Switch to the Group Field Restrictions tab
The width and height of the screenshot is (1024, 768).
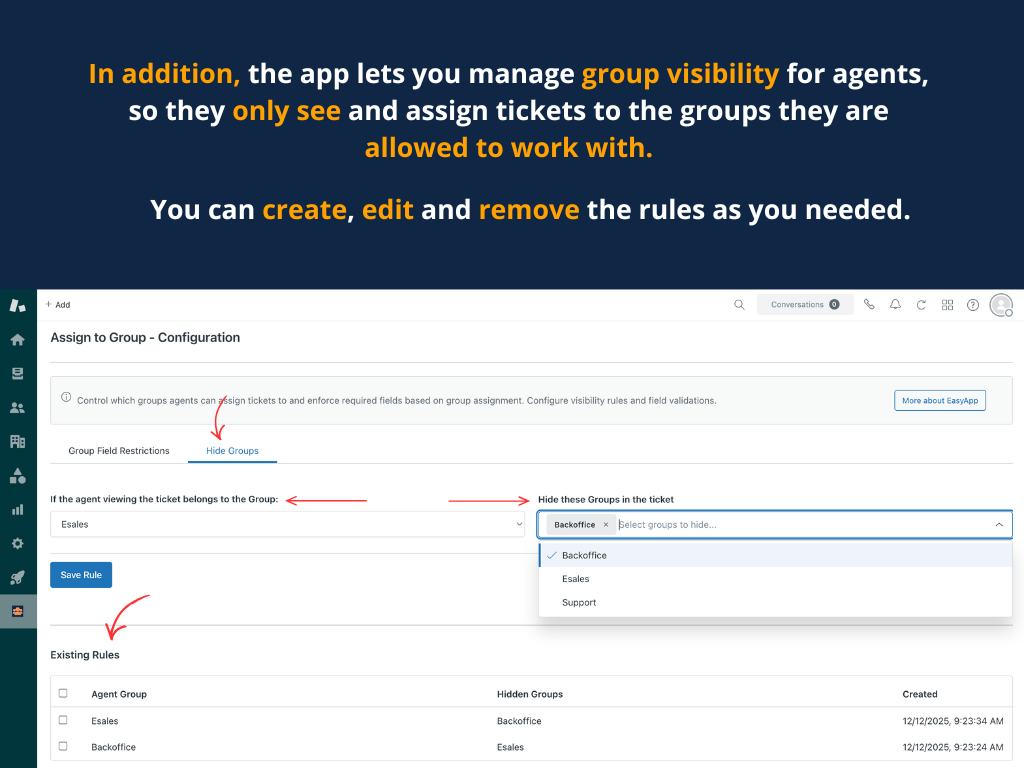(118, 450)
